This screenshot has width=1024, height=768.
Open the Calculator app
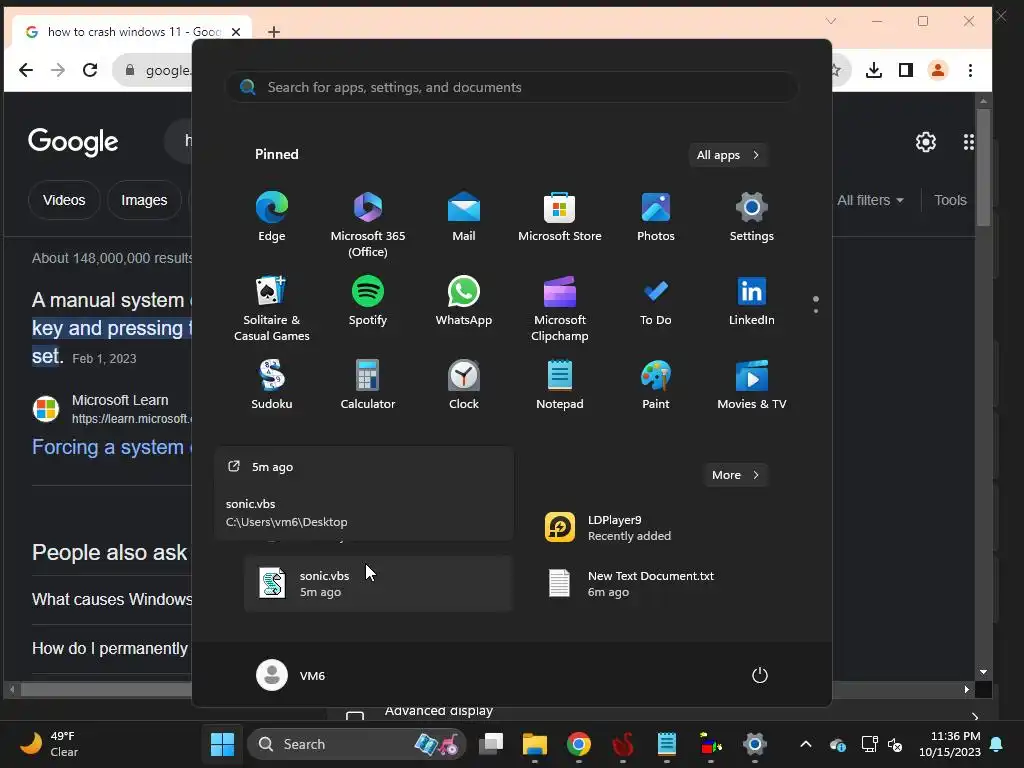[368, 385]
